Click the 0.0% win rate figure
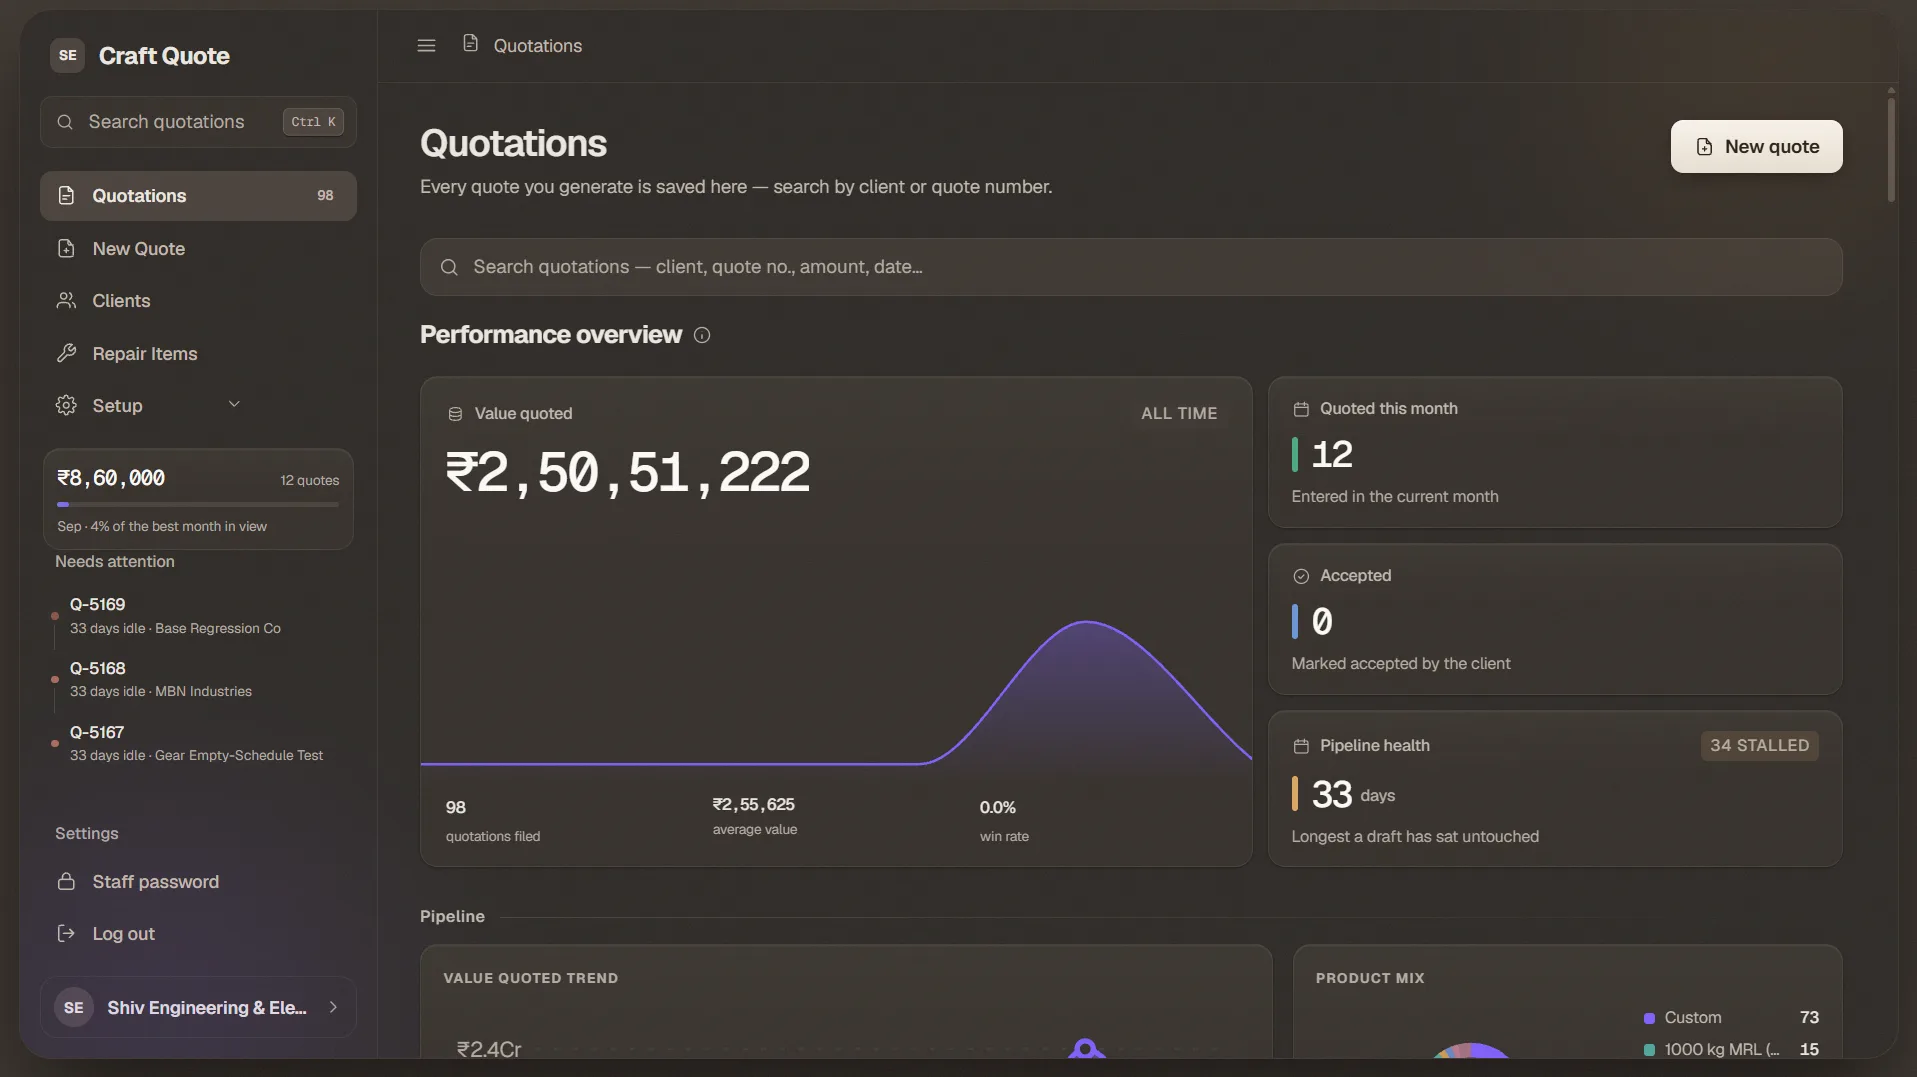The width and height of the screenshot is (1917, 1077). [x=997, y=808]
